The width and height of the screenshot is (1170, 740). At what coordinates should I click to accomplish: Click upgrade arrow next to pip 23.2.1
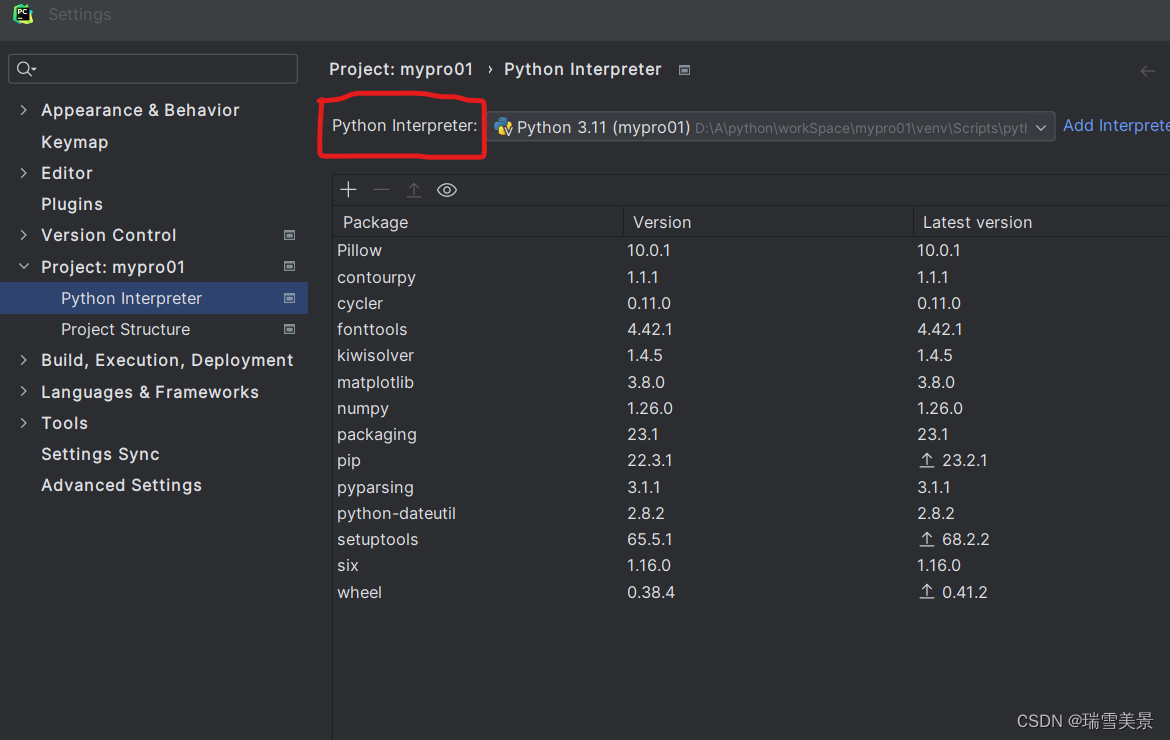coord(927,460)
